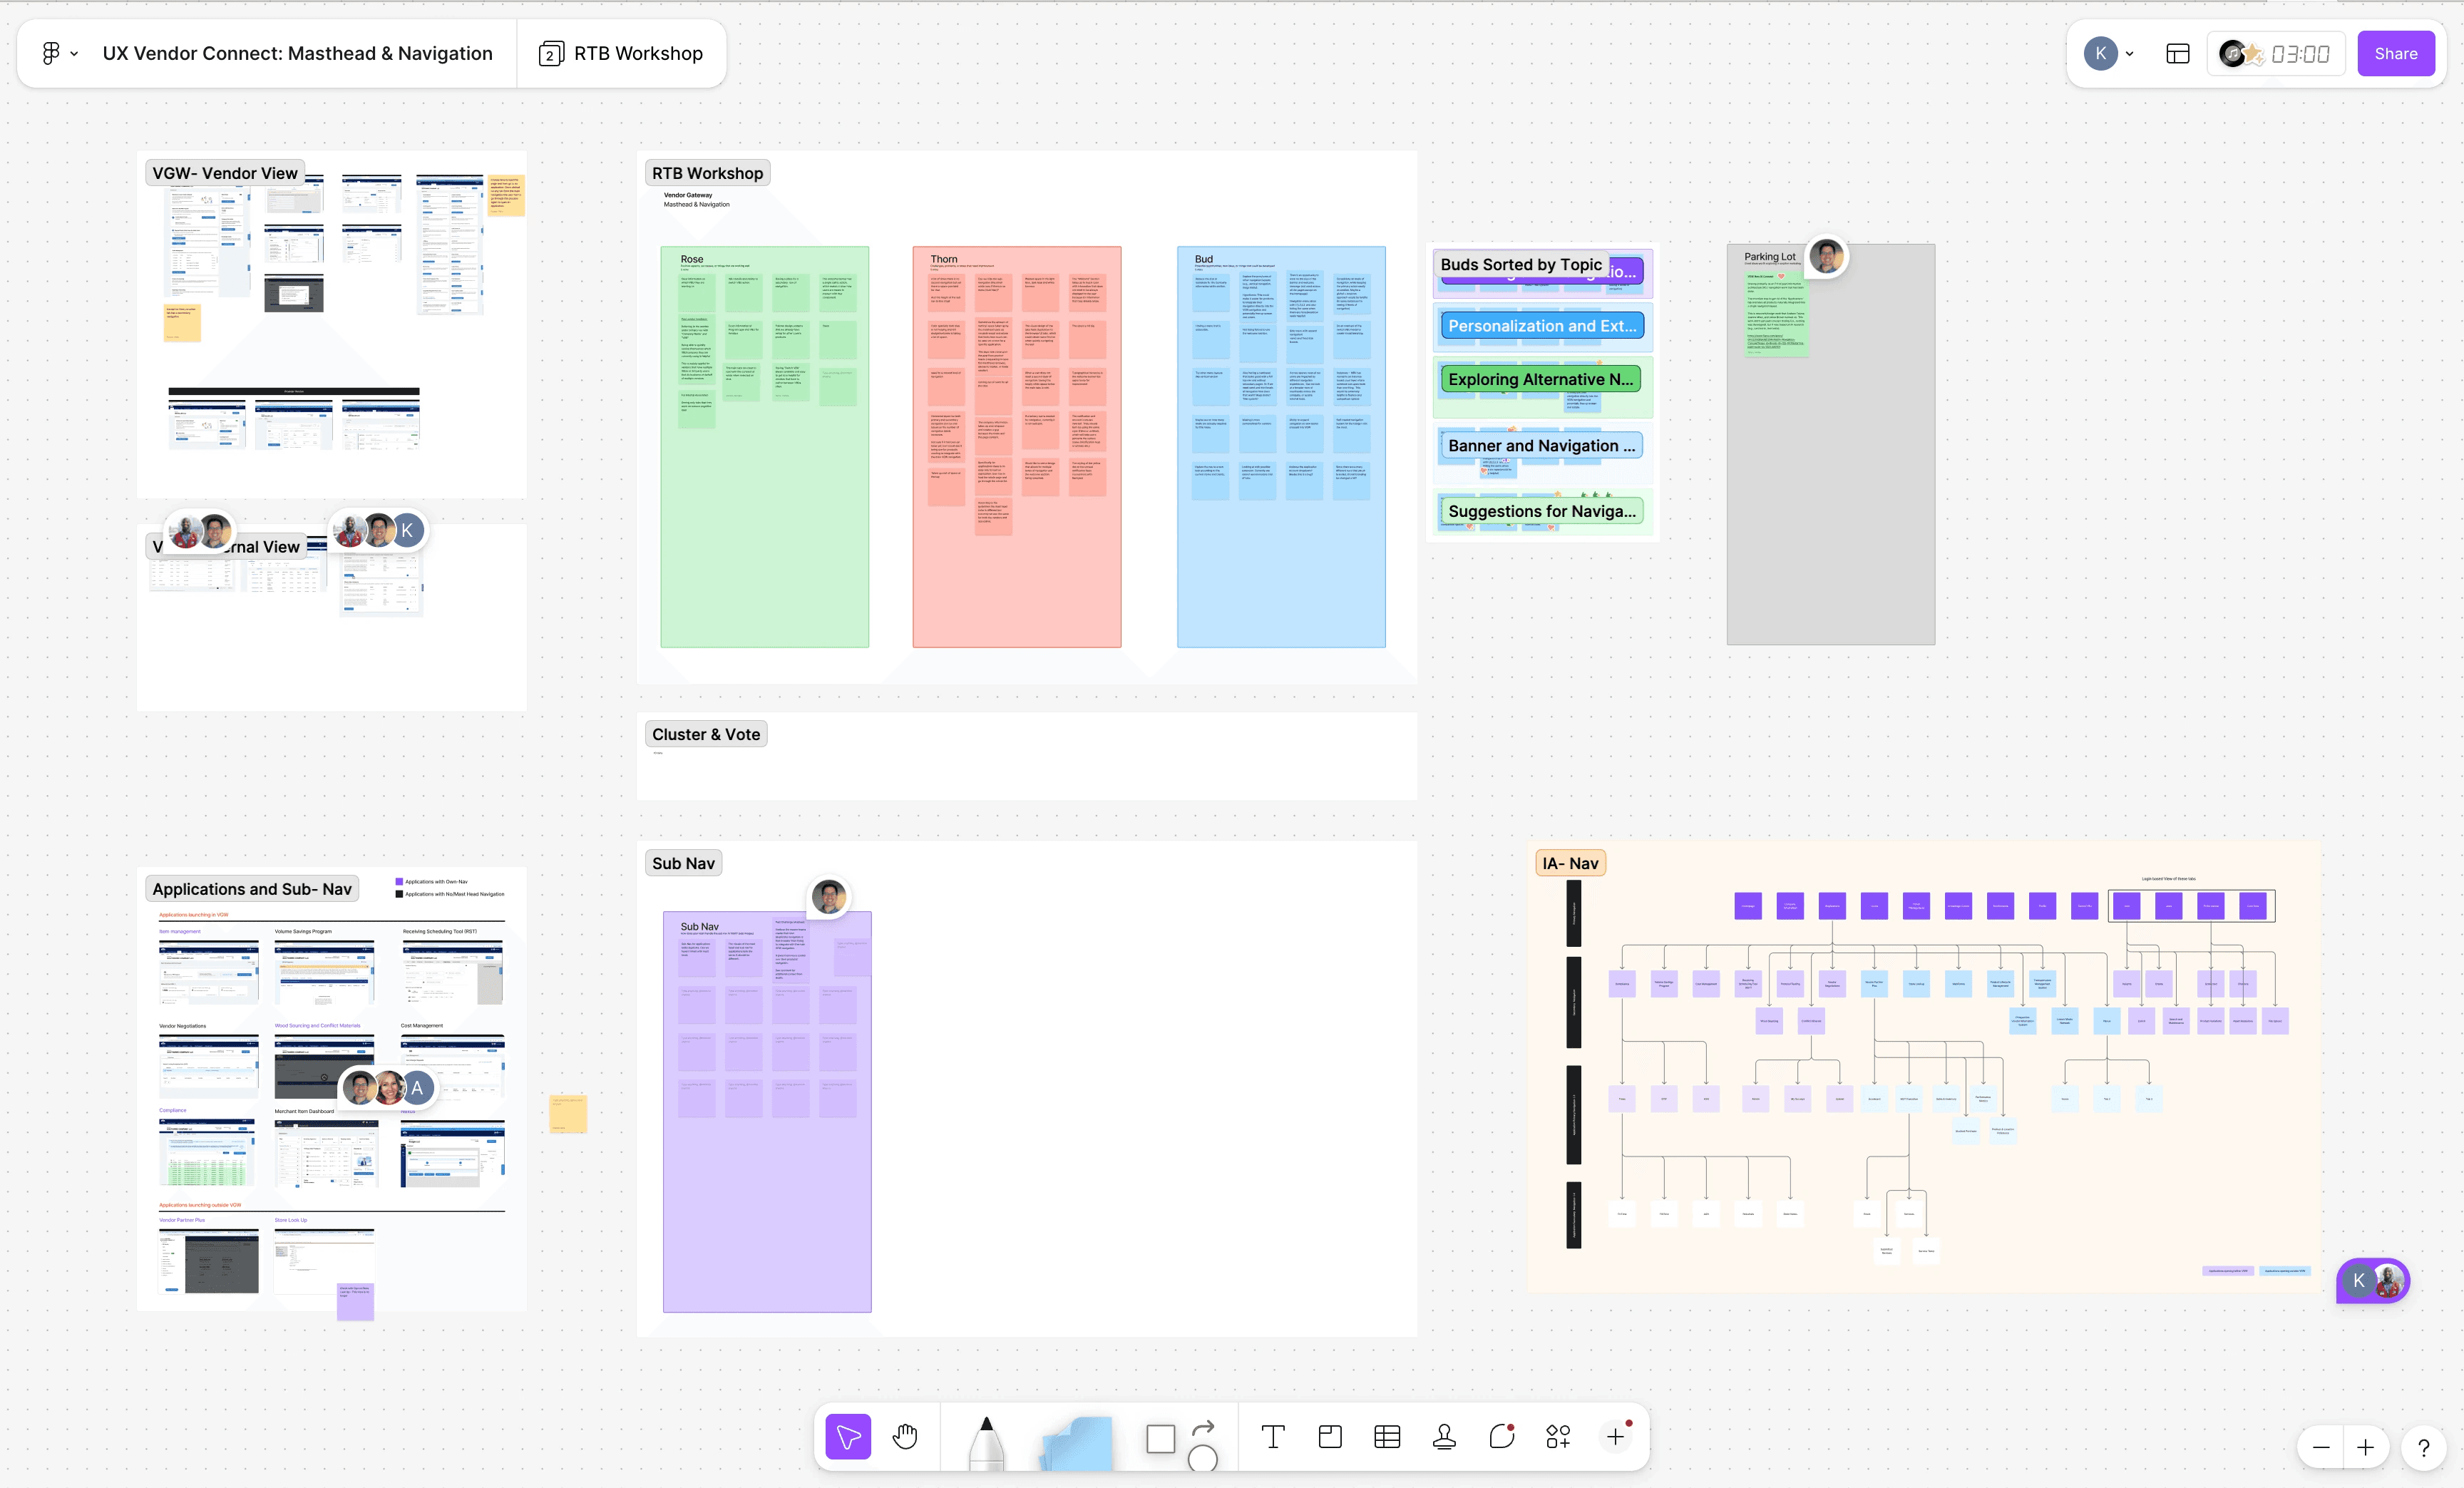Insert a Table from the toolbar
The height and width of the screenshot is (1488, 2464).
[1387, 1437]
